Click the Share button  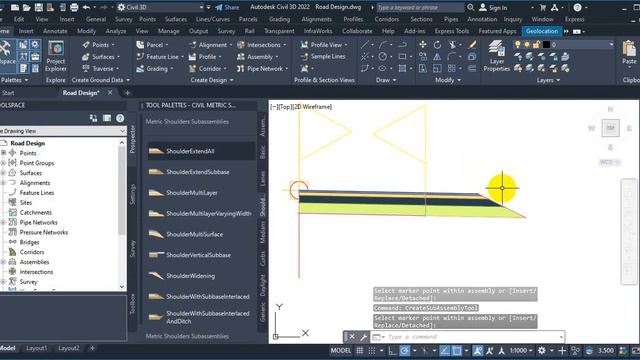[x=227, y=7]
